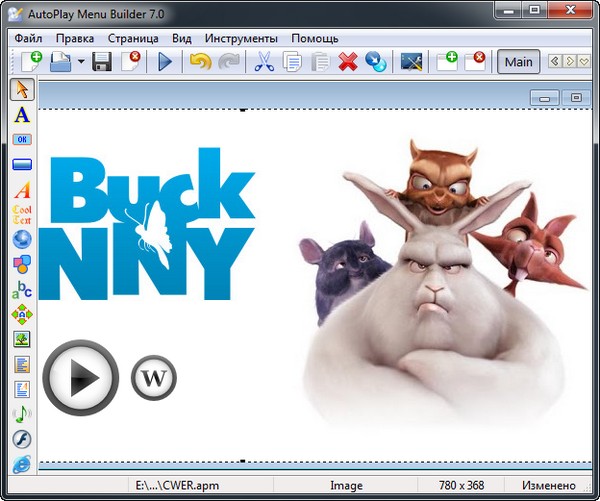The height and width of the screenshot is (501, 600).
Task: Open the Страница menu
Action: [x=134, y=38]
